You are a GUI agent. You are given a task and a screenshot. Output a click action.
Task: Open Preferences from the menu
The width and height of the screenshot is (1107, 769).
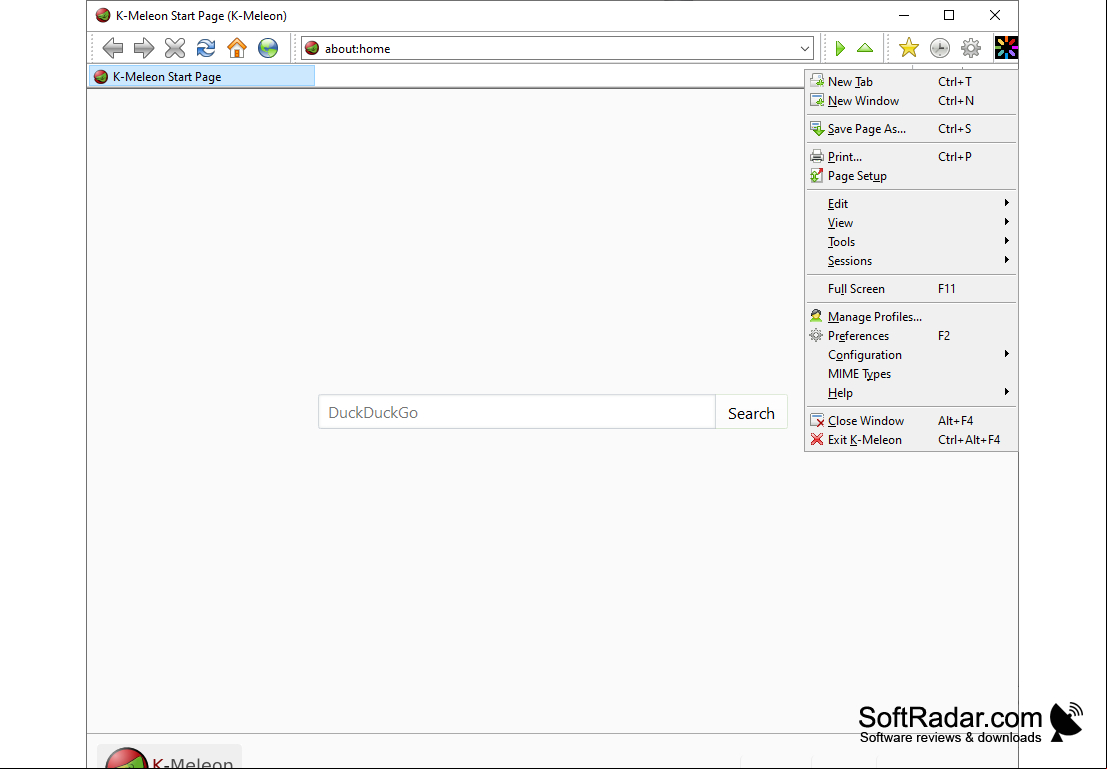pyautogui.click(x=911, y=335)
